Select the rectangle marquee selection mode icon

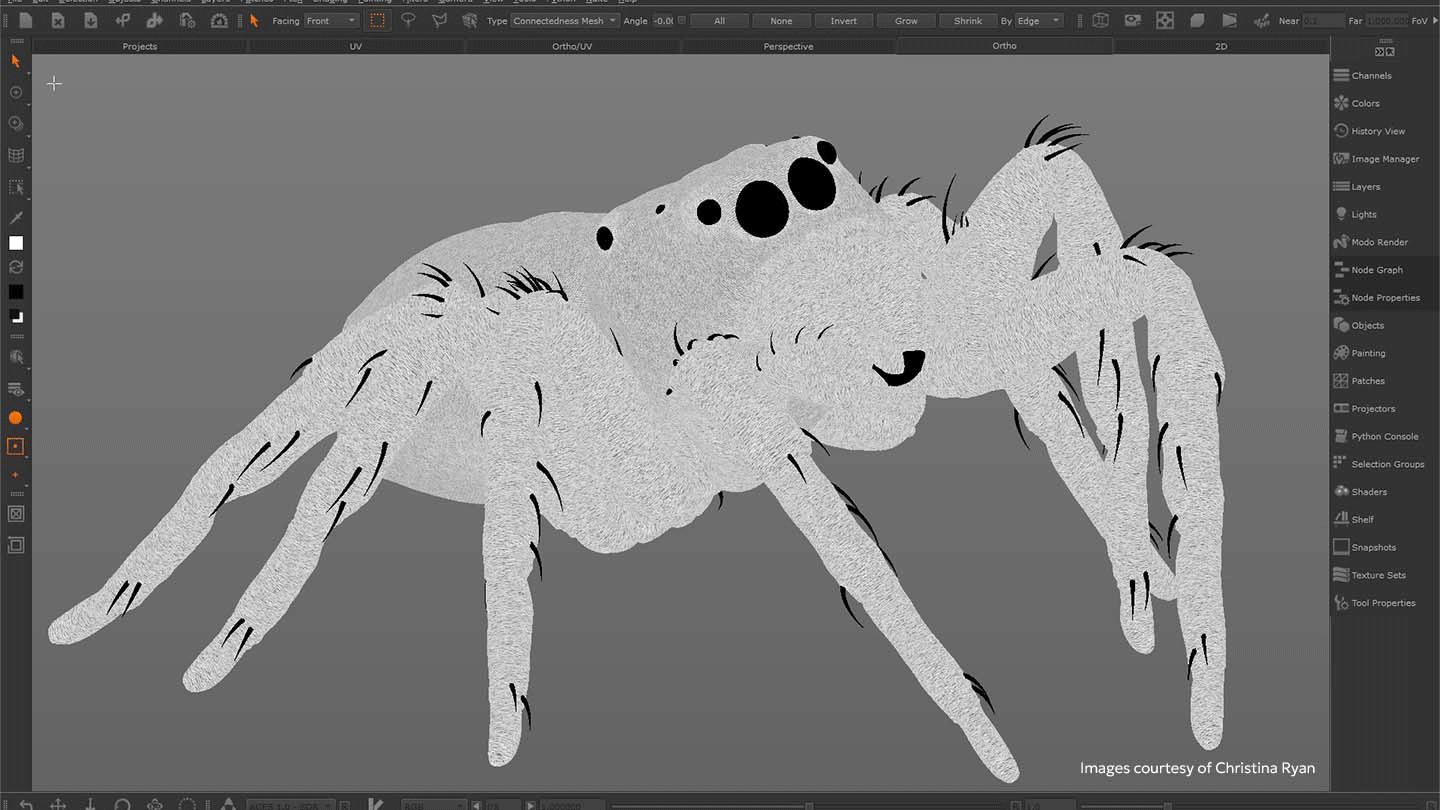point(377,20)
